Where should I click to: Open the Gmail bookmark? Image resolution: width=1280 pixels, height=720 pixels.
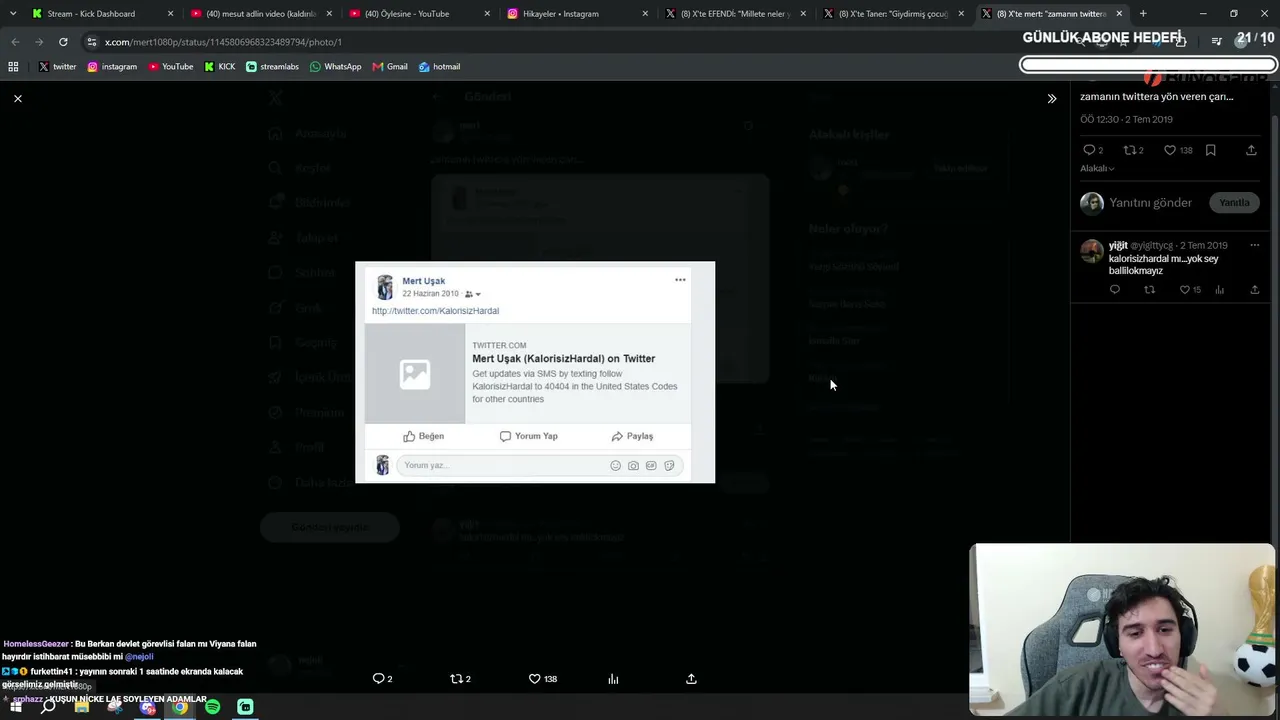click(x=390, y=67)
